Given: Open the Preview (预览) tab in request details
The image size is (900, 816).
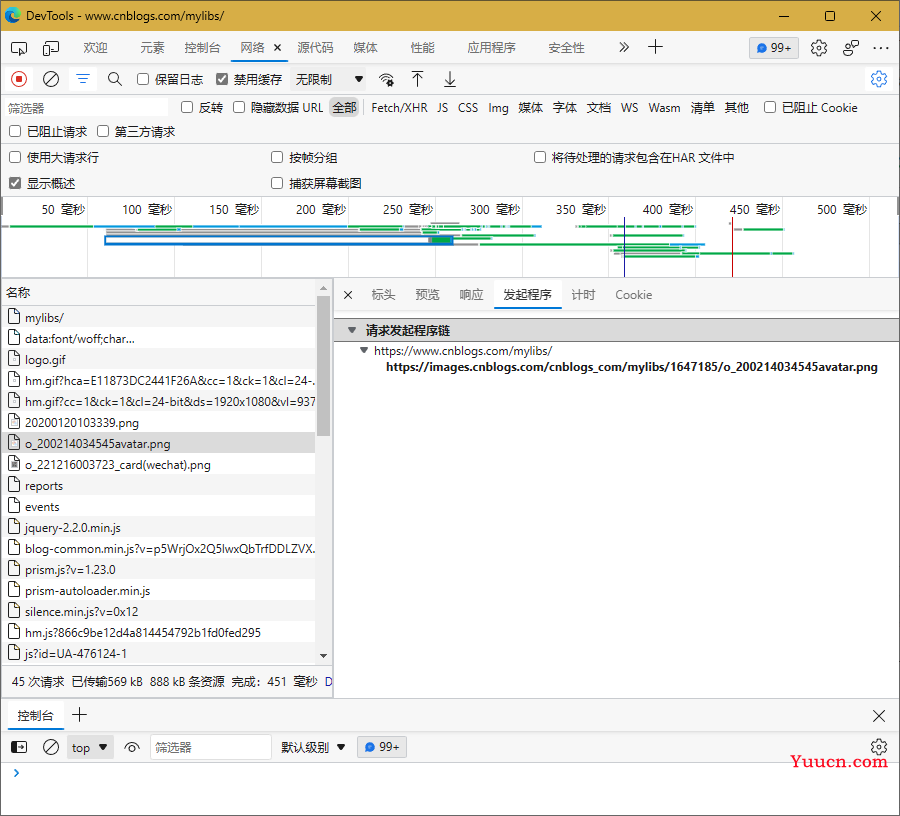Looking at the screenshot, I should coord(427,295).
